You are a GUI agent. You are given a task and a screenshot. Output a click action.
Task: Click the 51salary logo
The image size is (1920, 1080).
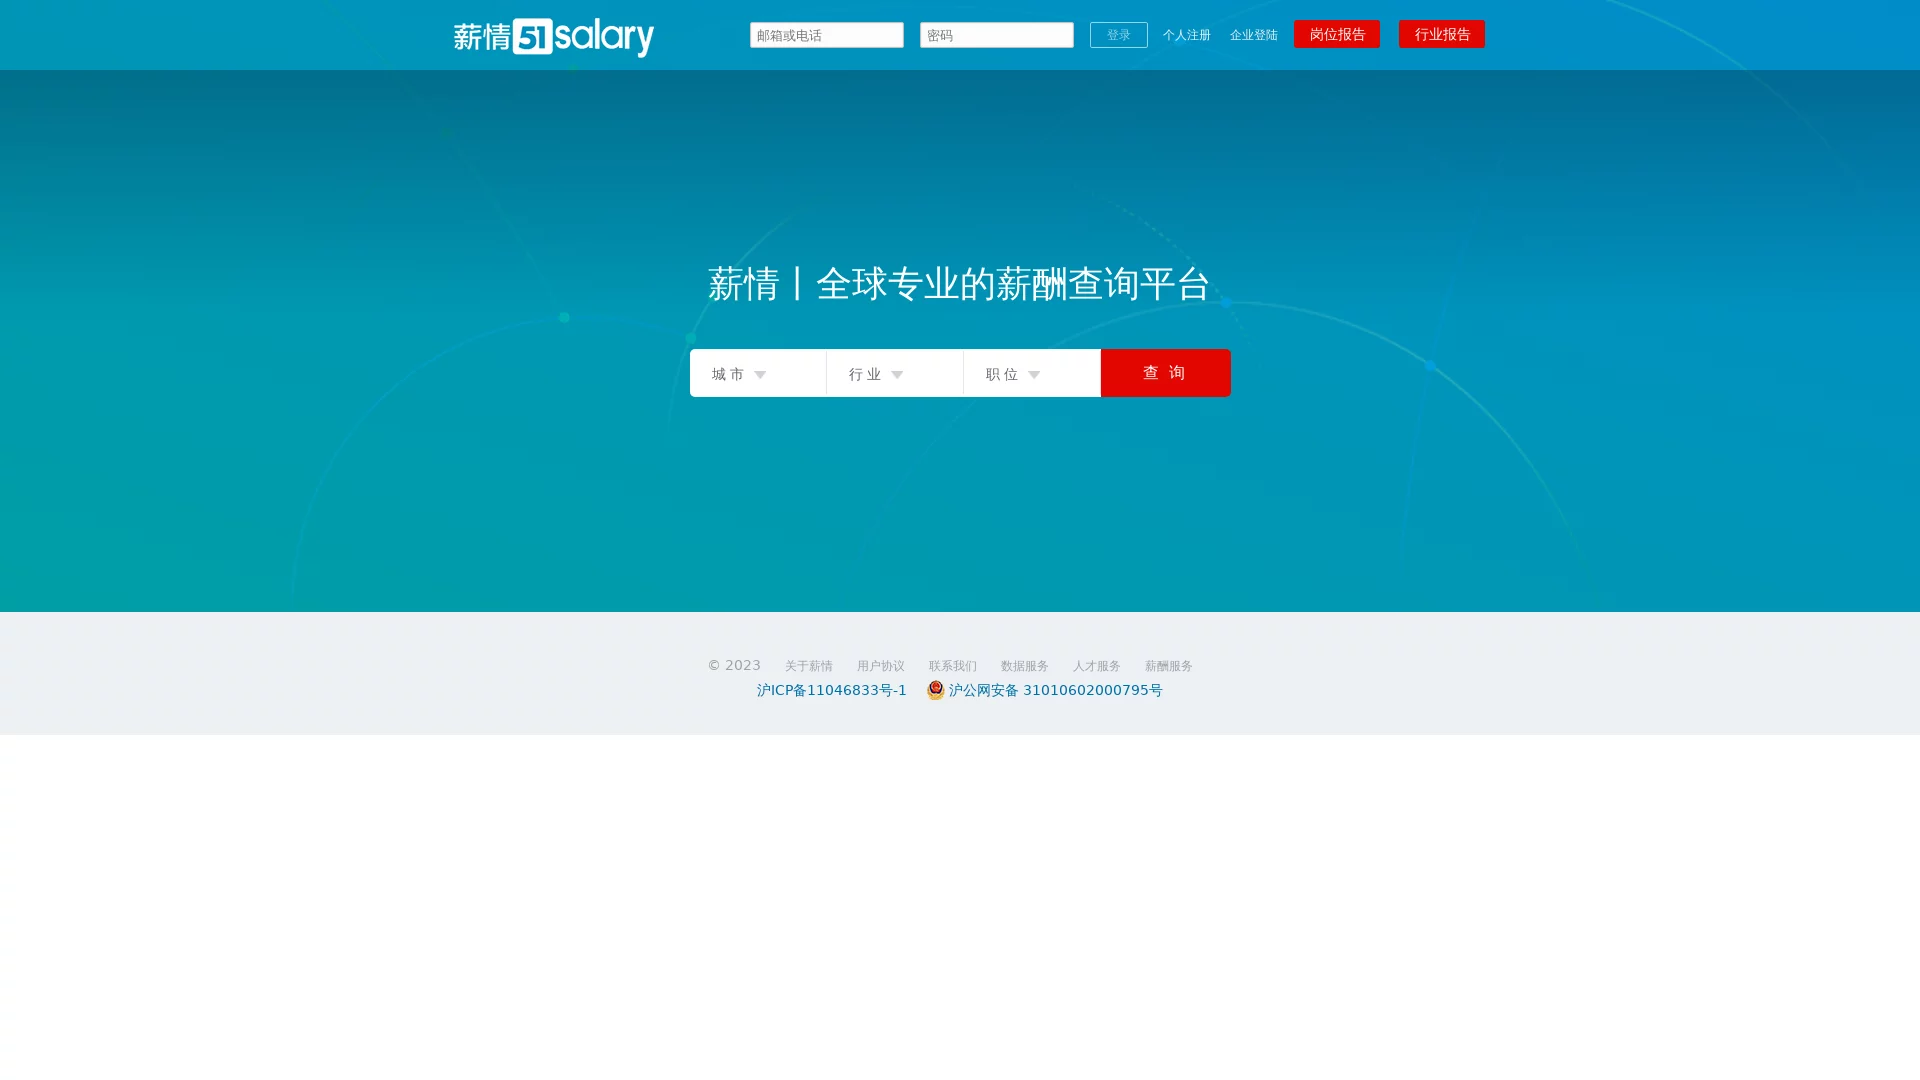pos(553,36)
